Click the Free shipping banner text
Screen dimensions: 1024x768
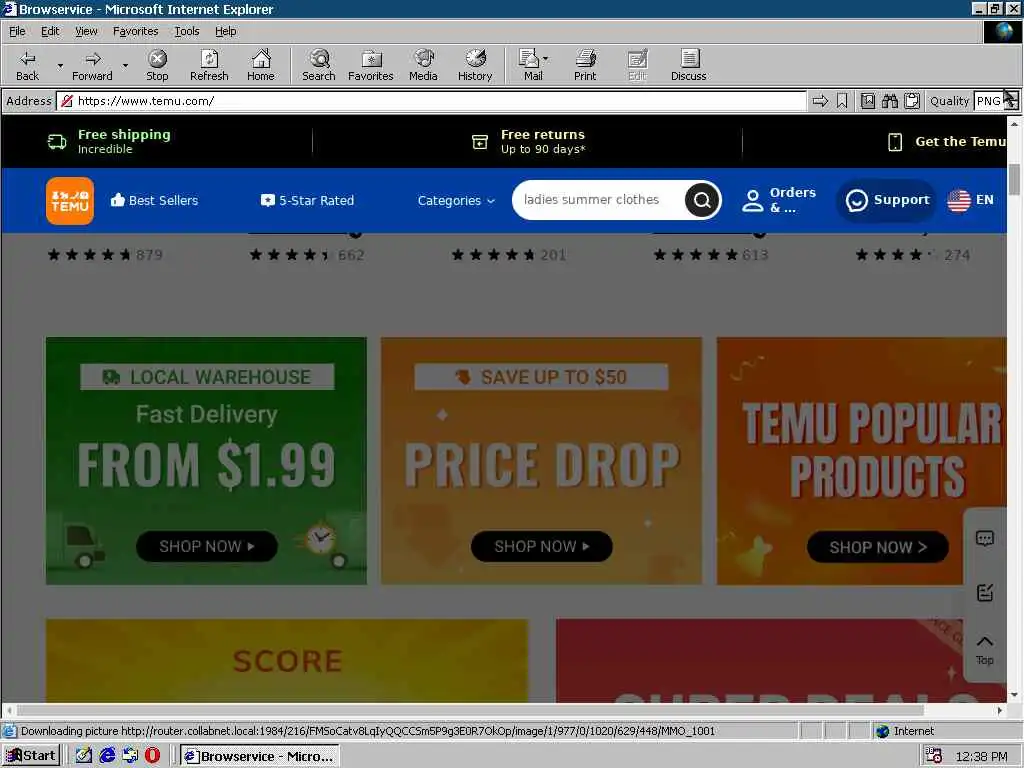click(124, 141)
